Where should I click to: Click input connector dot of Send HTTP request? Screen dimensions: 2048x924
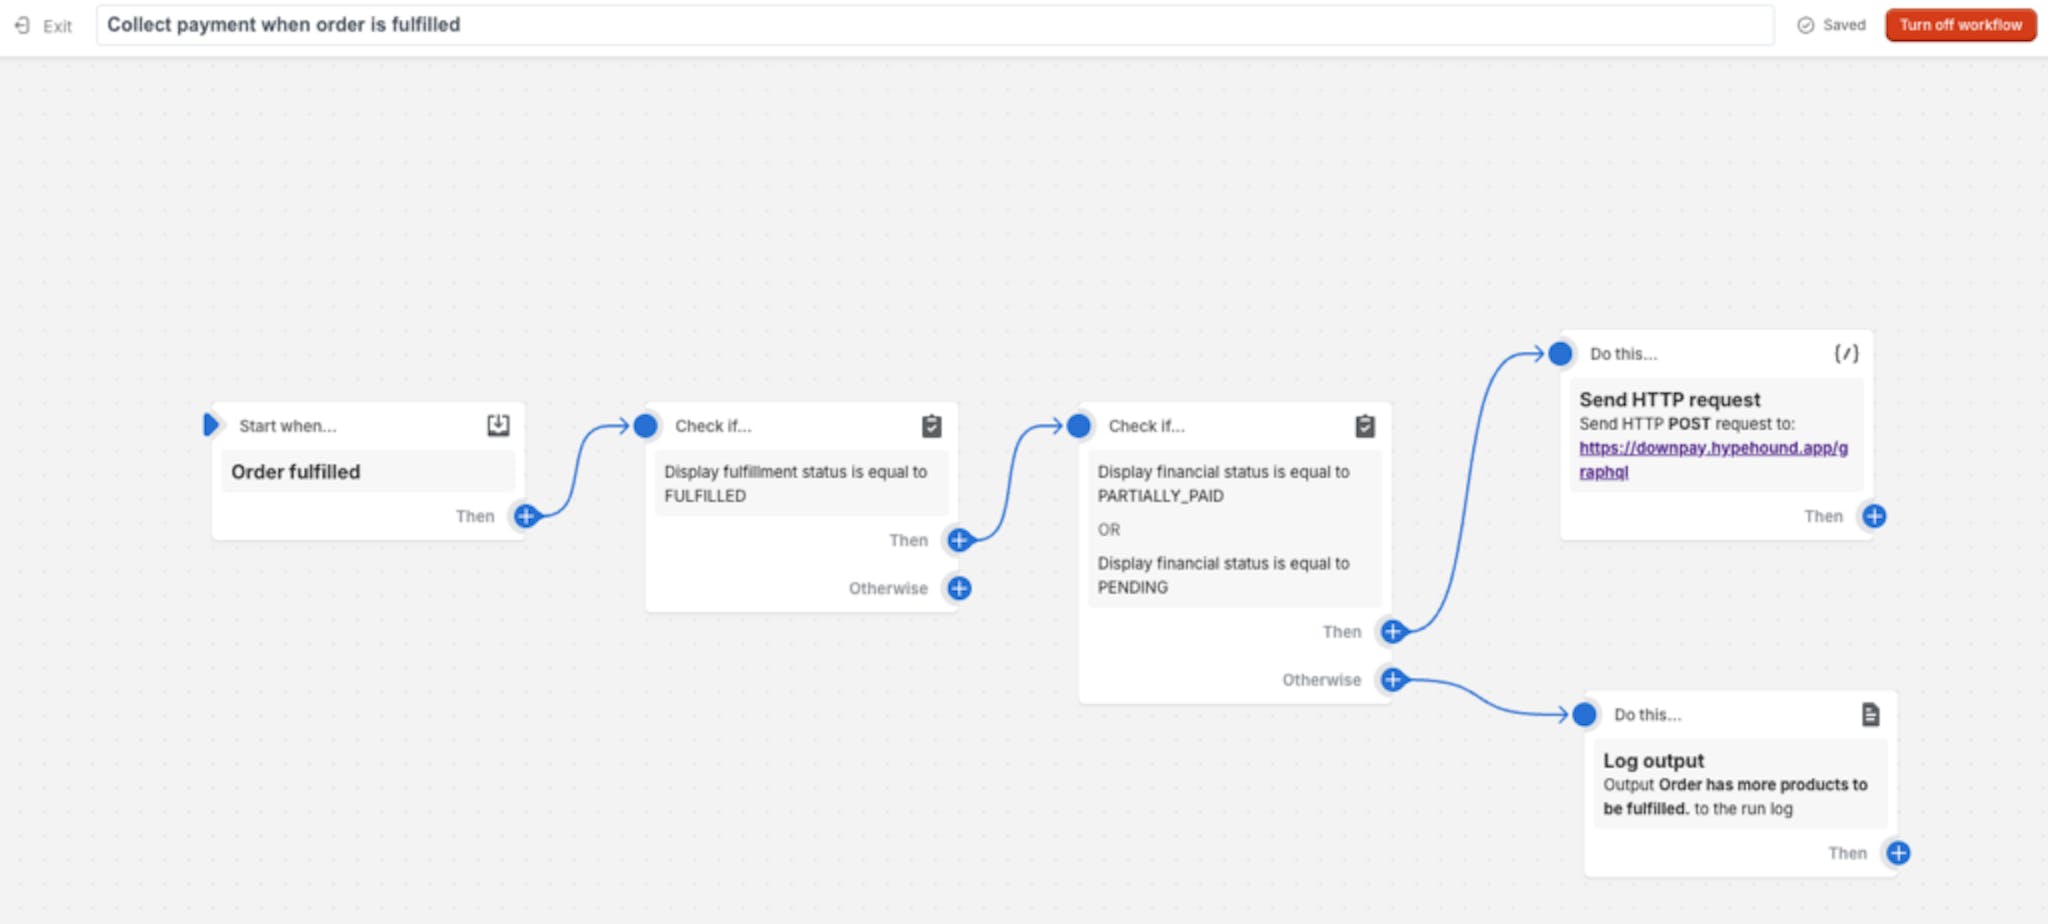[1560, 353]
